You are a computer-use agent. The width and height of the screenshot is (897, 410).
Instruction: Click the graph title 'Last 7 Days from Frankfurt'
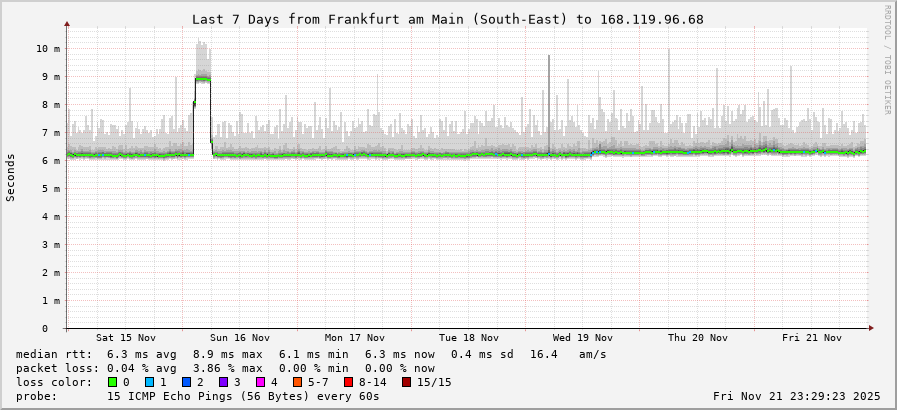(x=447, y=19)
